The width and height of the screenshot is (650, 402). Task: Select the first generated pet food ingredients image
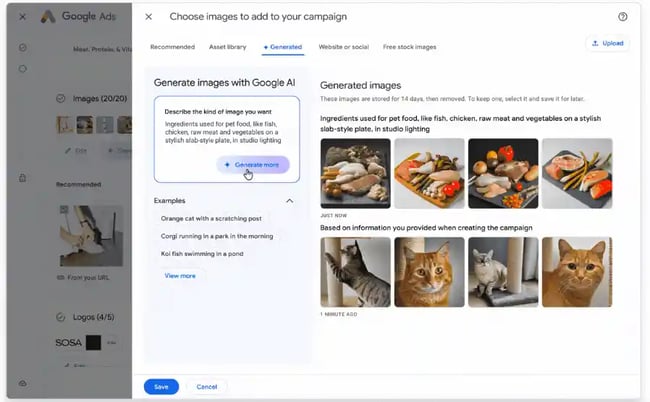(x=356, y=173)
